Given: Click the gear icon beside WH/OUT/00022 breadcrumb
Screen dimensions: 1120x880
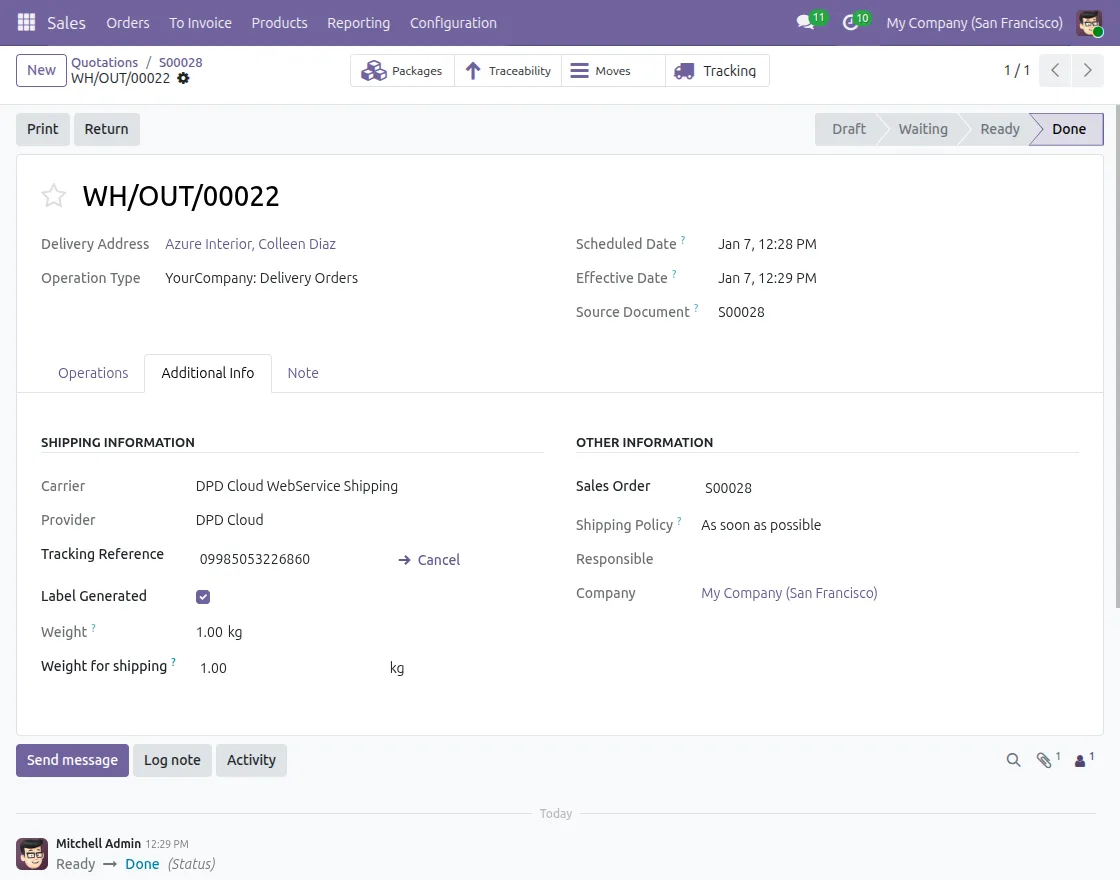Looking at the screenshot, I should (x=183, y=78).
